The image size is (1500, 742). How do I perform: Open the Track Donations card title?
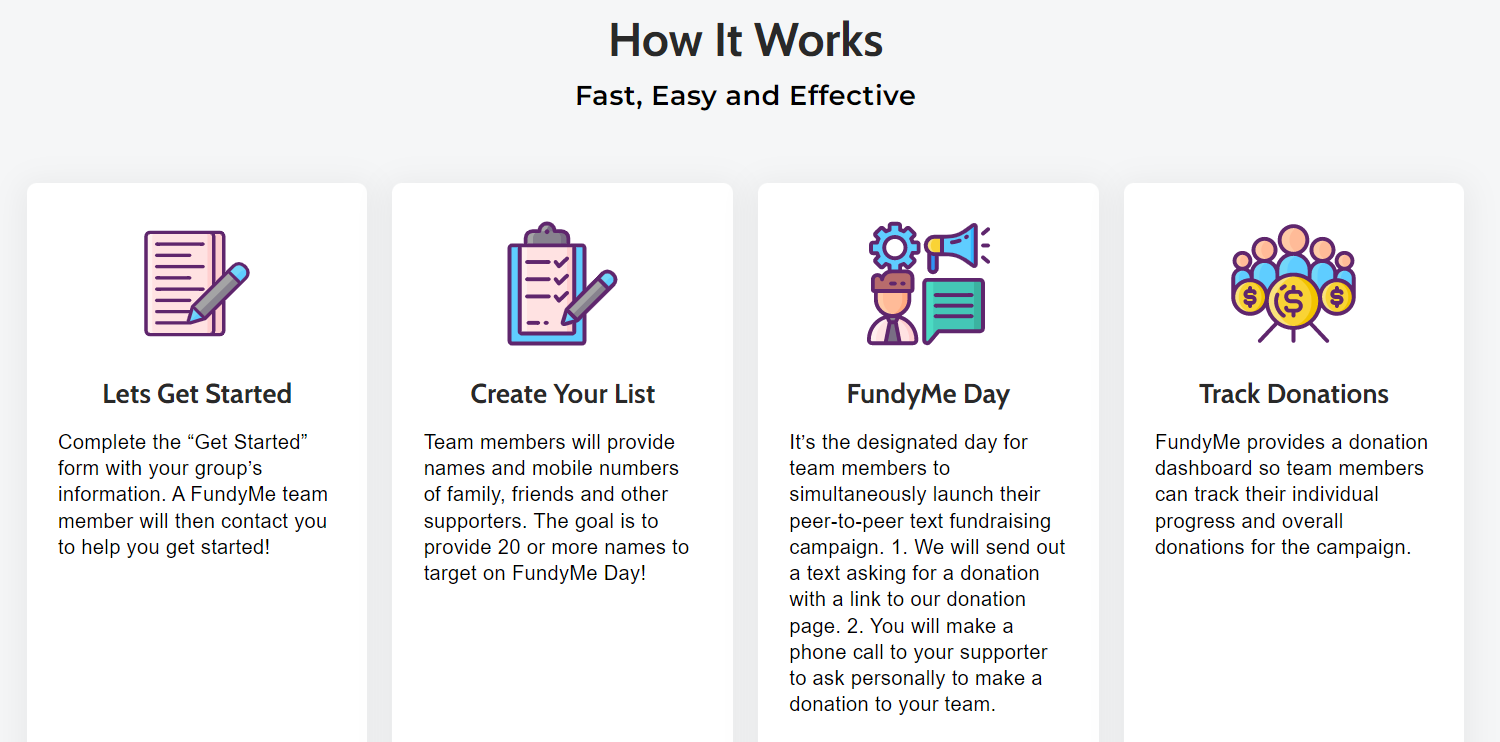[x=1294, y=394]
